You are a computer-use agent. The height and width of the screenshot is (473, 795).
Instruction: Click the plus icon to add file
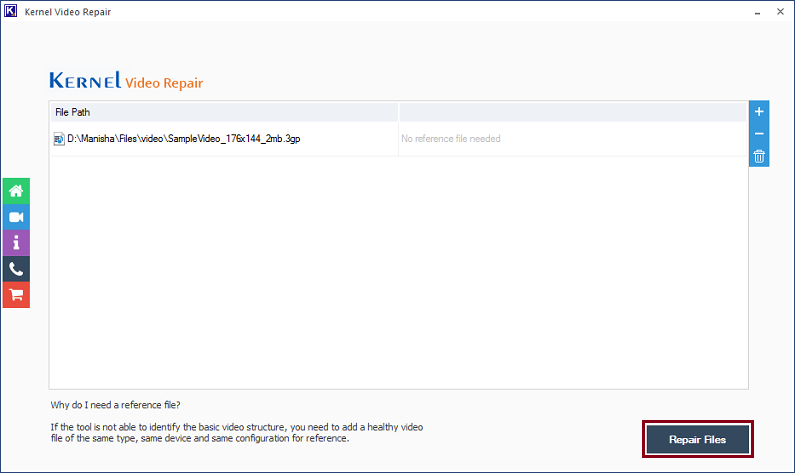coord(759,111)
